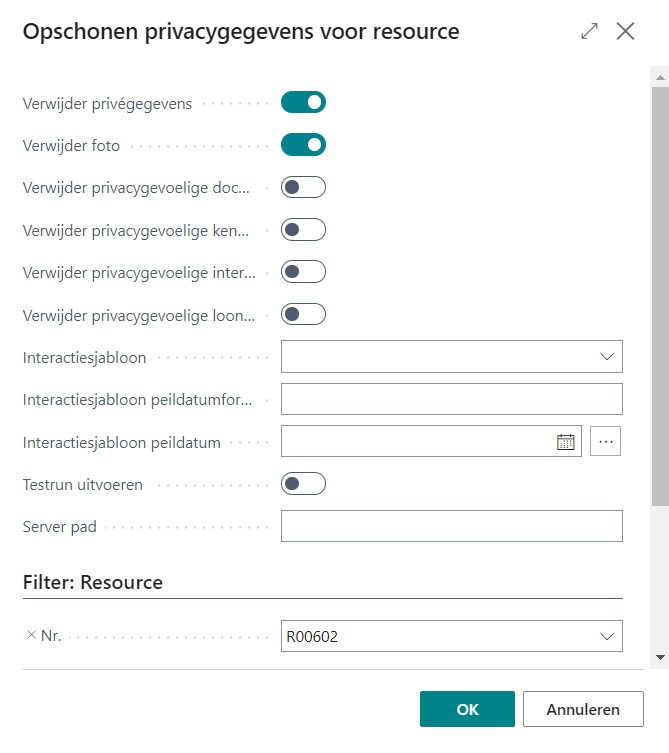Screen dimensions: 669x753
Task: Click the ellipsis button beside peildatum
Action: tap(605, 441)
